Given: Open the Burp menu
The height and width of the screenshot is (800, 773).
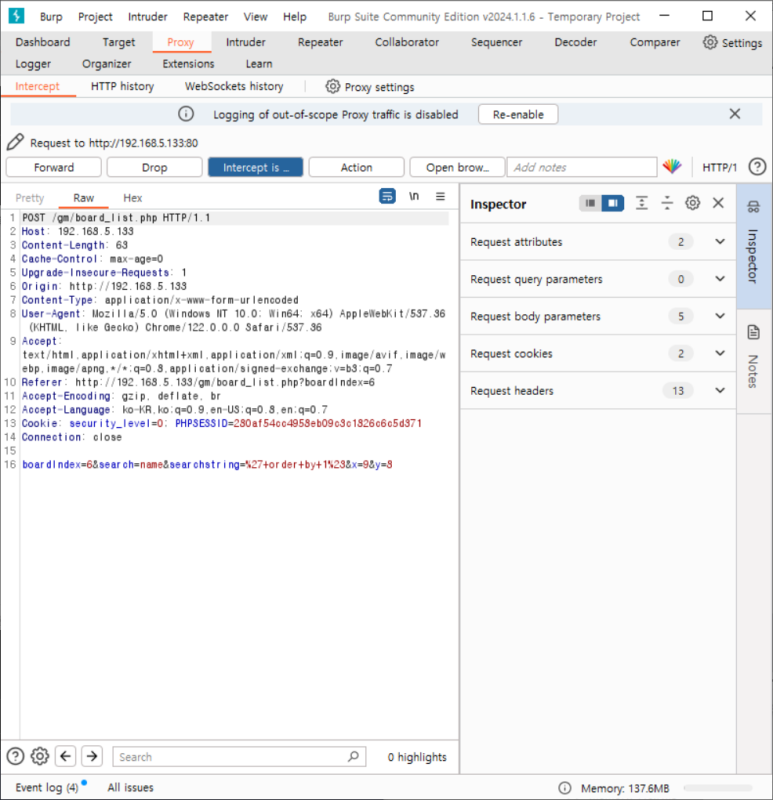Looking at the screenshot, I should (x=51, y=17).
